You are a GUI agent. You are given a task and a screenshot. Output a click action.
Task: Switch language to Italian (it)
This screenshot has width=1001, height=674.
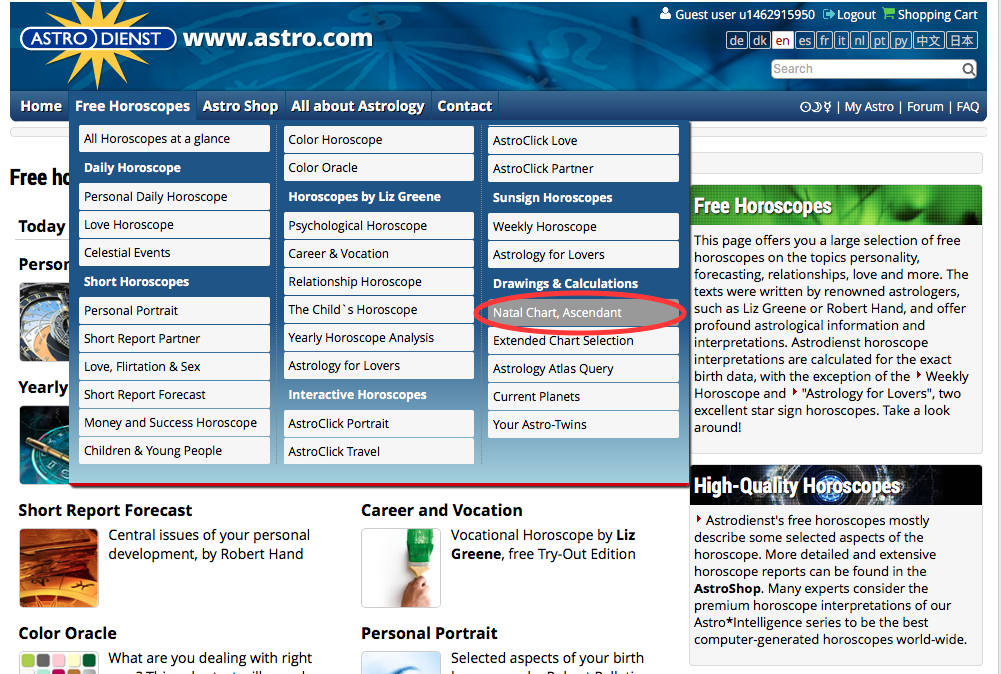click(x=841, y=41)
